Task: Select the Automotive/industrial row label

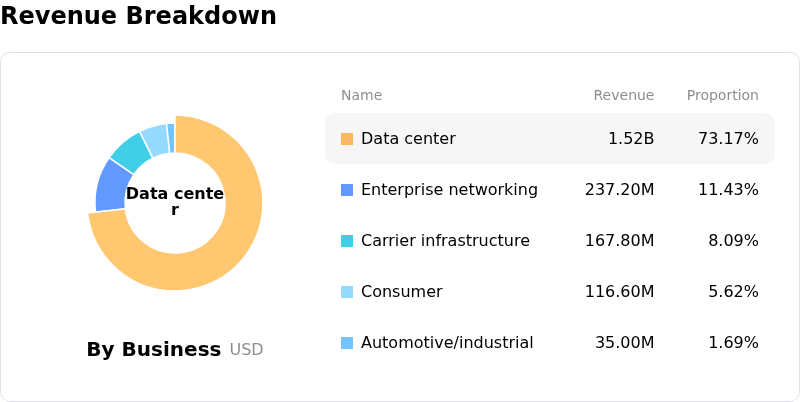Action: (449, 343)
